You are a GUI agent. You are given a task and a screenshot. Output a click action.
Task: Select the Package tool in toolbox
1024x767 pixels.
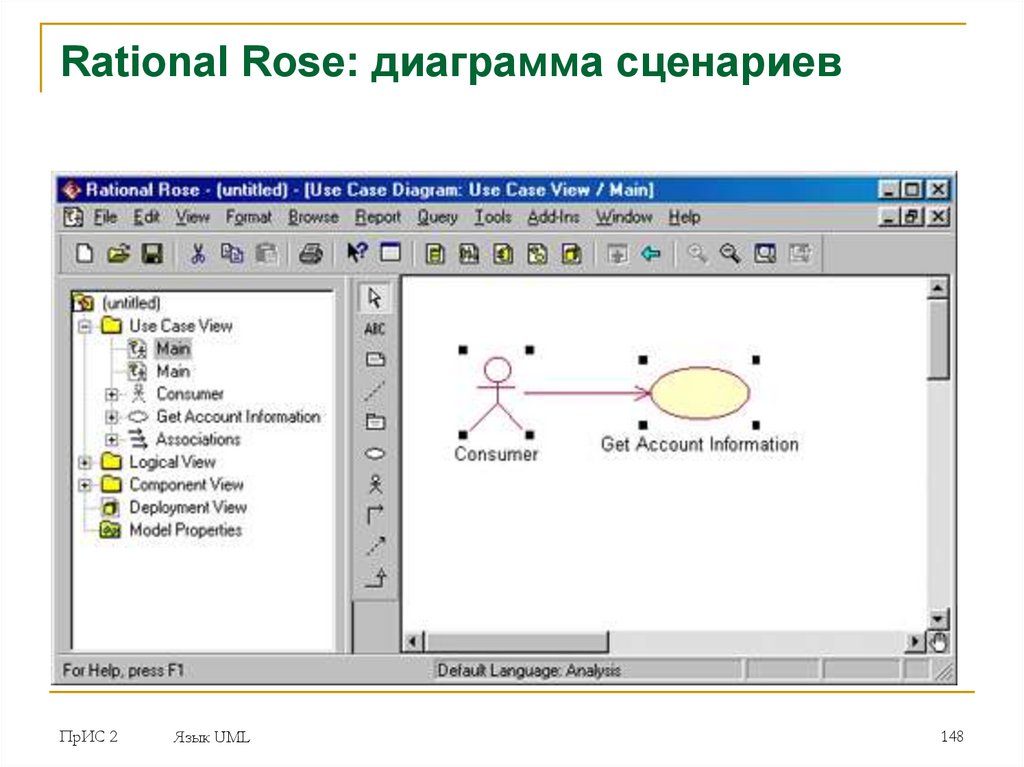point(375,422)
